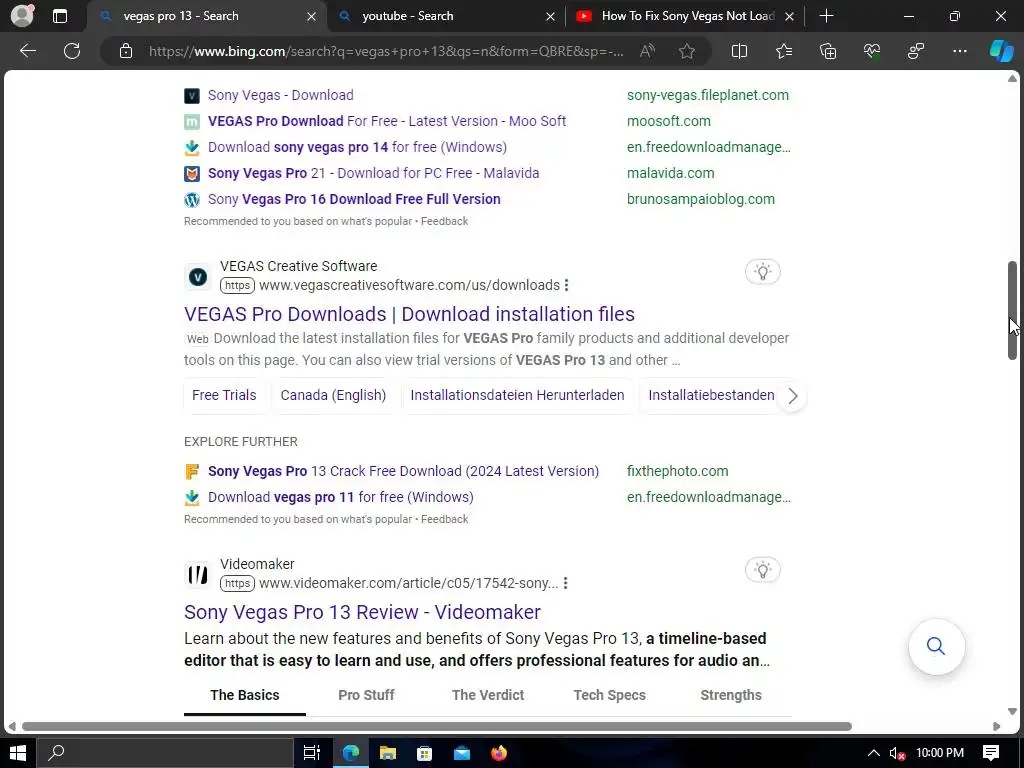Close the vegas pro 13 Search tab
The height and width of the screenshot is (768, 1024).
click(312, 16)
